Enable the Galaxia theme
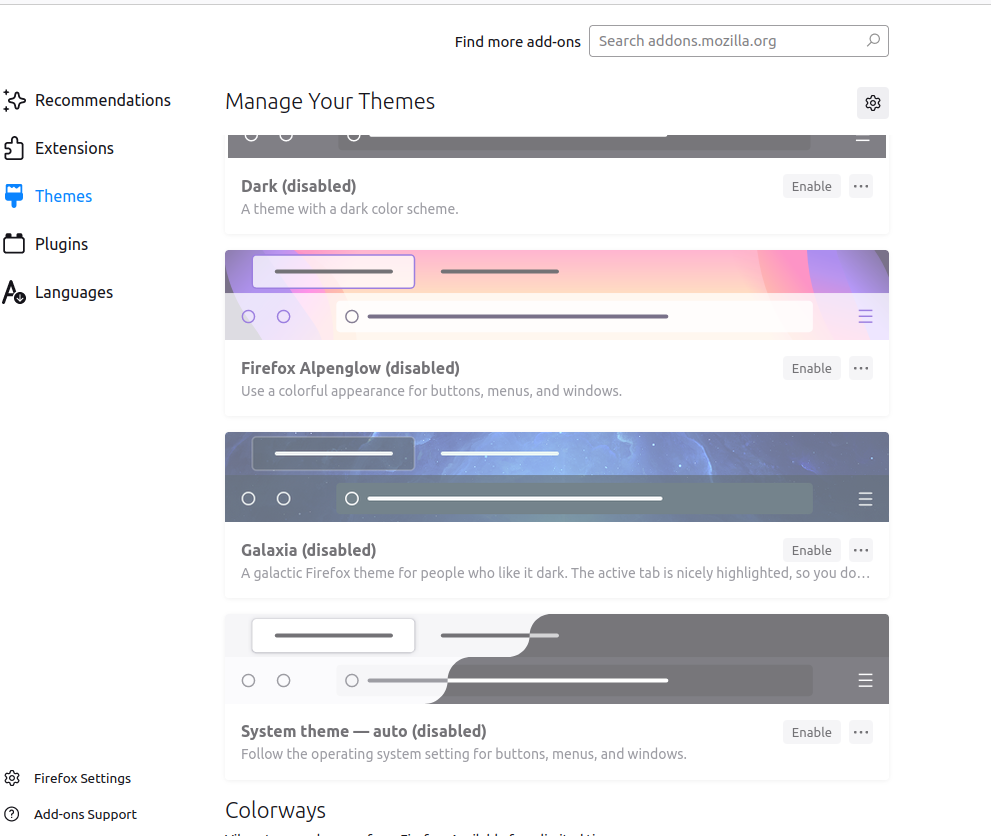The image size is (991, 836). tap(812, 550)
